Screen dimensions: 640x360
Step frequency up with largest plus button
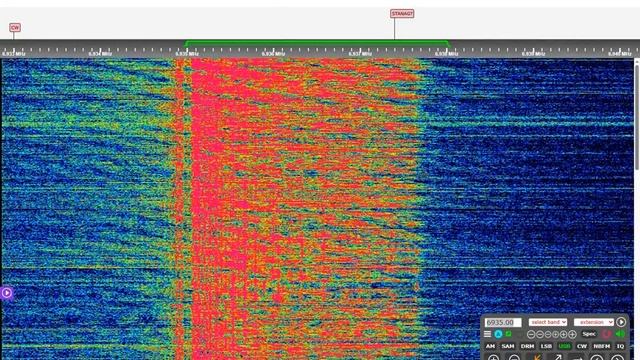point(572,334)
